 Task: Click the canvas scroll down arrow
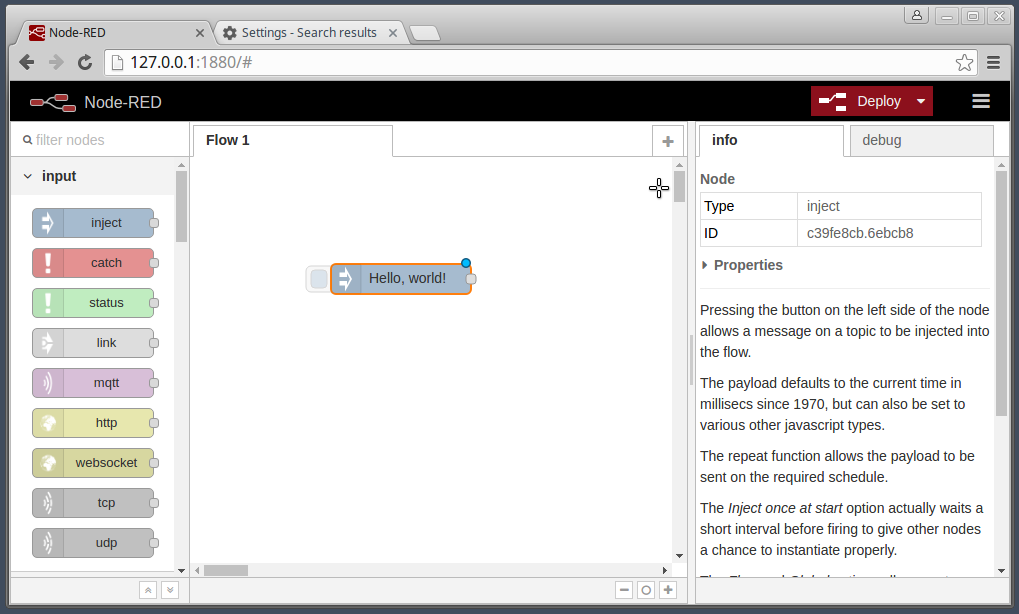click(x=679, y=556)
